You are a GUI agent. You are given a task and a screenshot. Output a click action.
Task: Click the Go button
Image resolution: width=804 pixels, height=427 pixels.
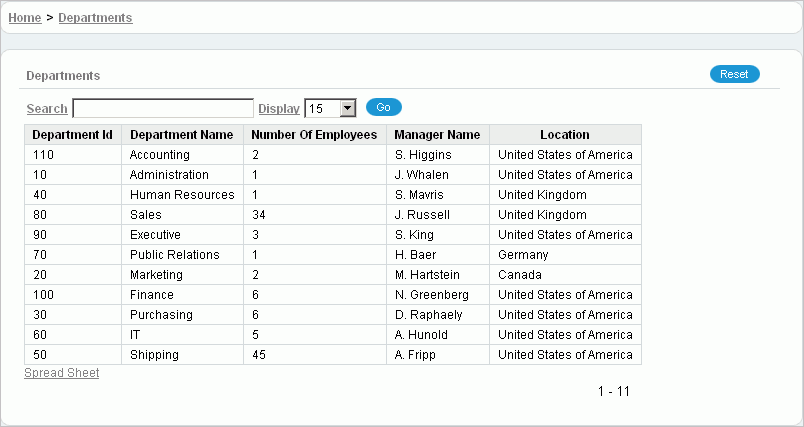pyautogui.click(x=384, y=107)
